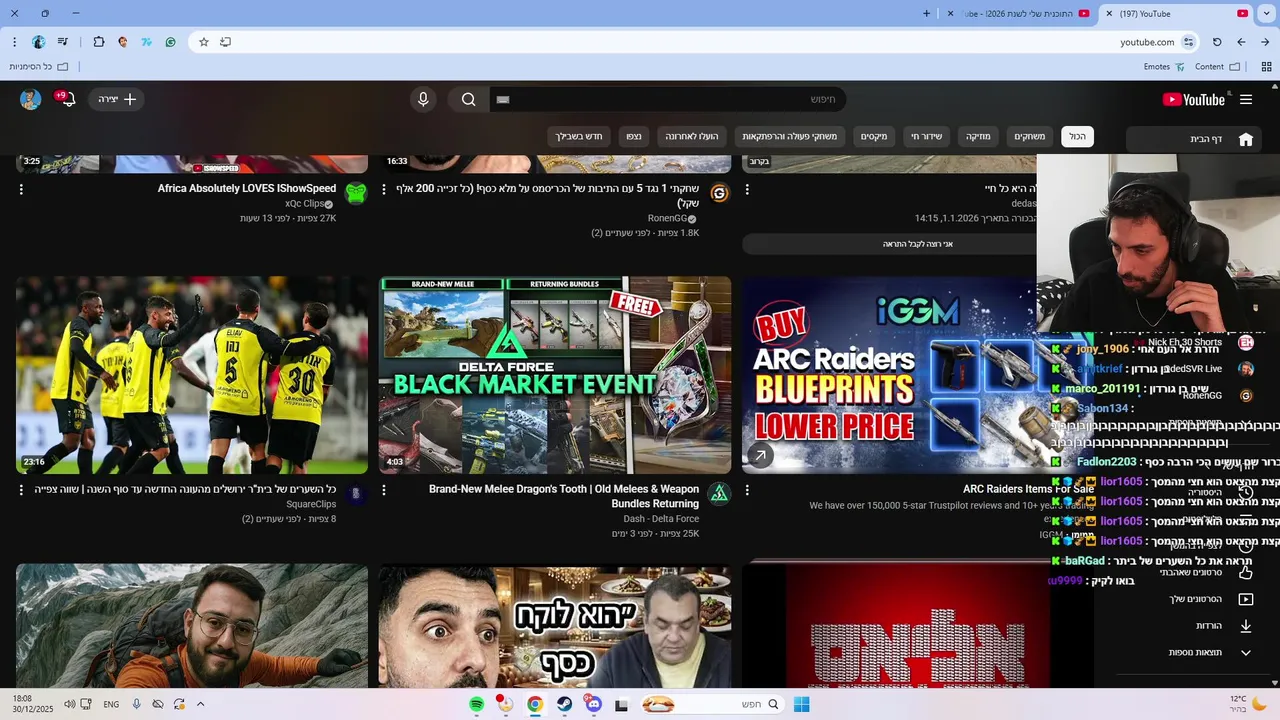Screen dimensions: 1280x720
Task: Select the 'משחקי פעולה והרפתקאות' chip
Action: [790, 136]
